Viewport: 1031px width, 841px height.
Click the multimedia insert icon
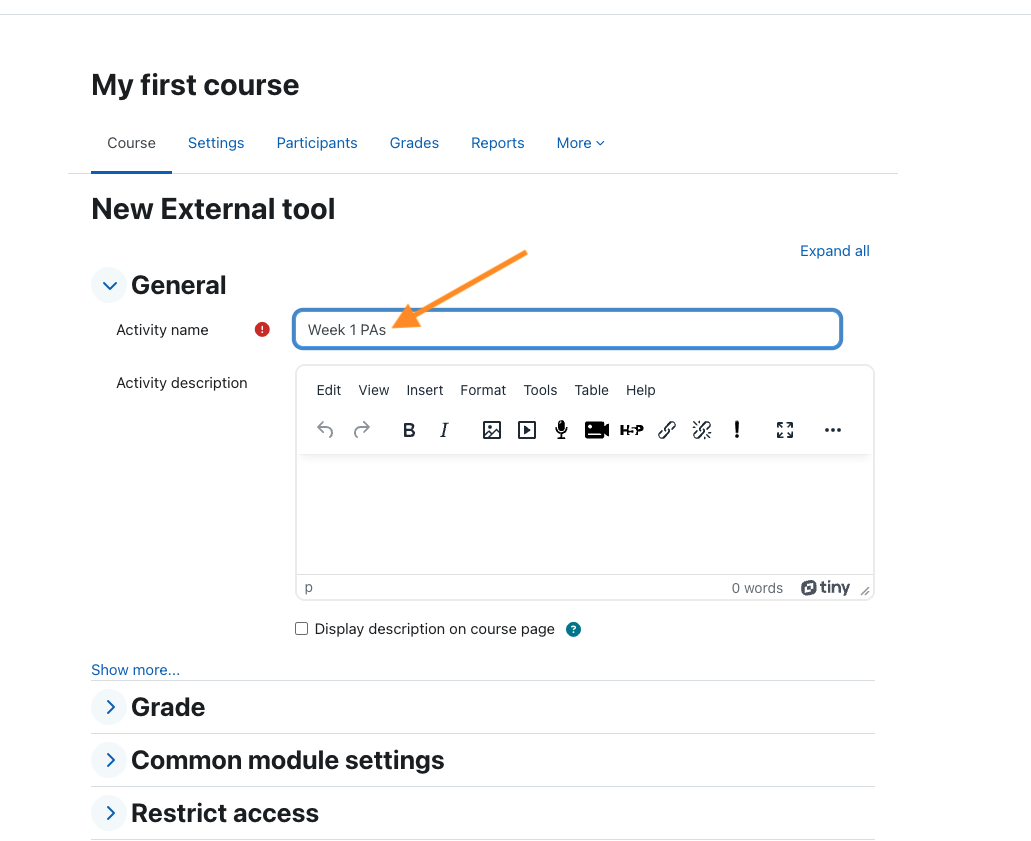(x=527, y=430)
